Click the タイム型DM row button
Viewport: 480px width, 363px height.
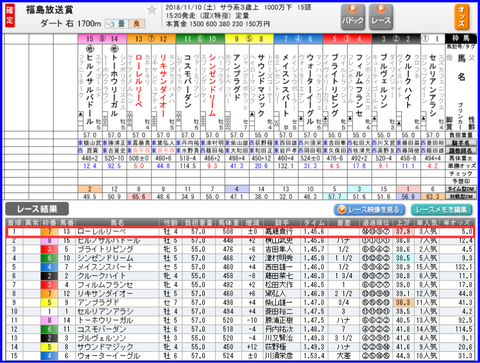pyautogui.click(x=461, y=189)
